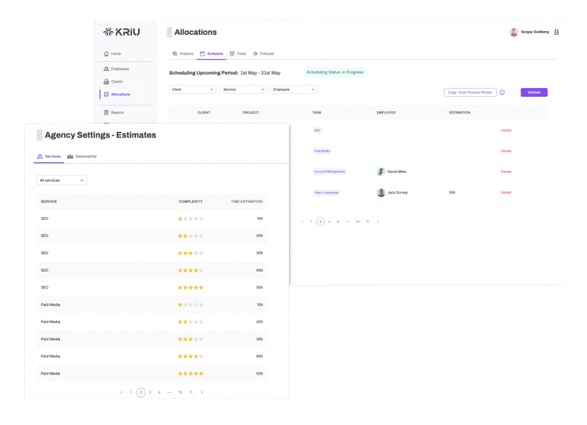Open Reports from the sidebar
The image size is (587, 425).
click(114, 112)
